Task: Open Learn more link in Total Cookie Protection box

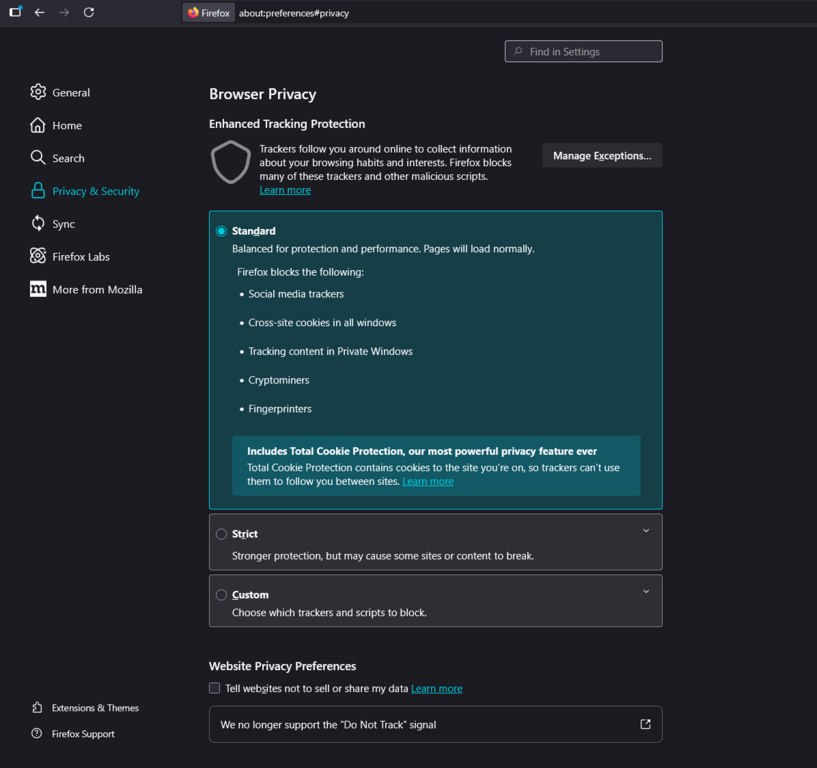Action: coord(428,481)
